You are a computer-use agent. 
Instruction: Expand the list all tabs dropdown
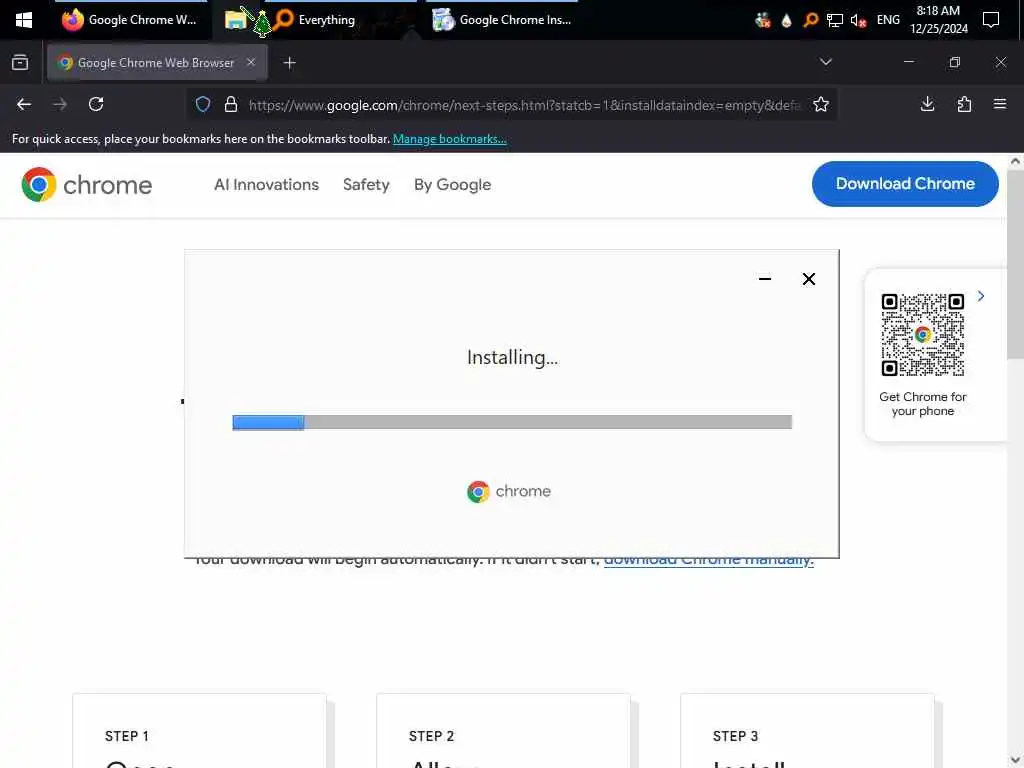click(x=825, y=62)
